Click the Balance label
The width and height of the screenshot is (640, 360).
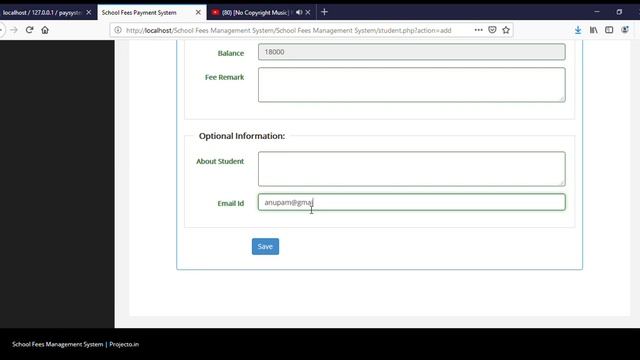coord(231,53)
